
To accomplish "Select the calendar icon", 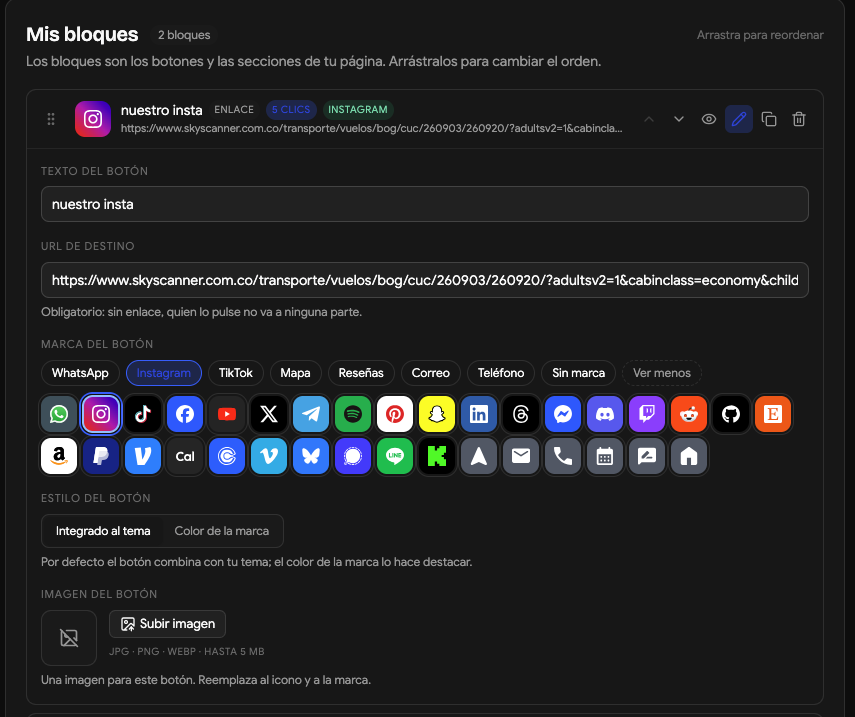I will [x=605, y=456].
